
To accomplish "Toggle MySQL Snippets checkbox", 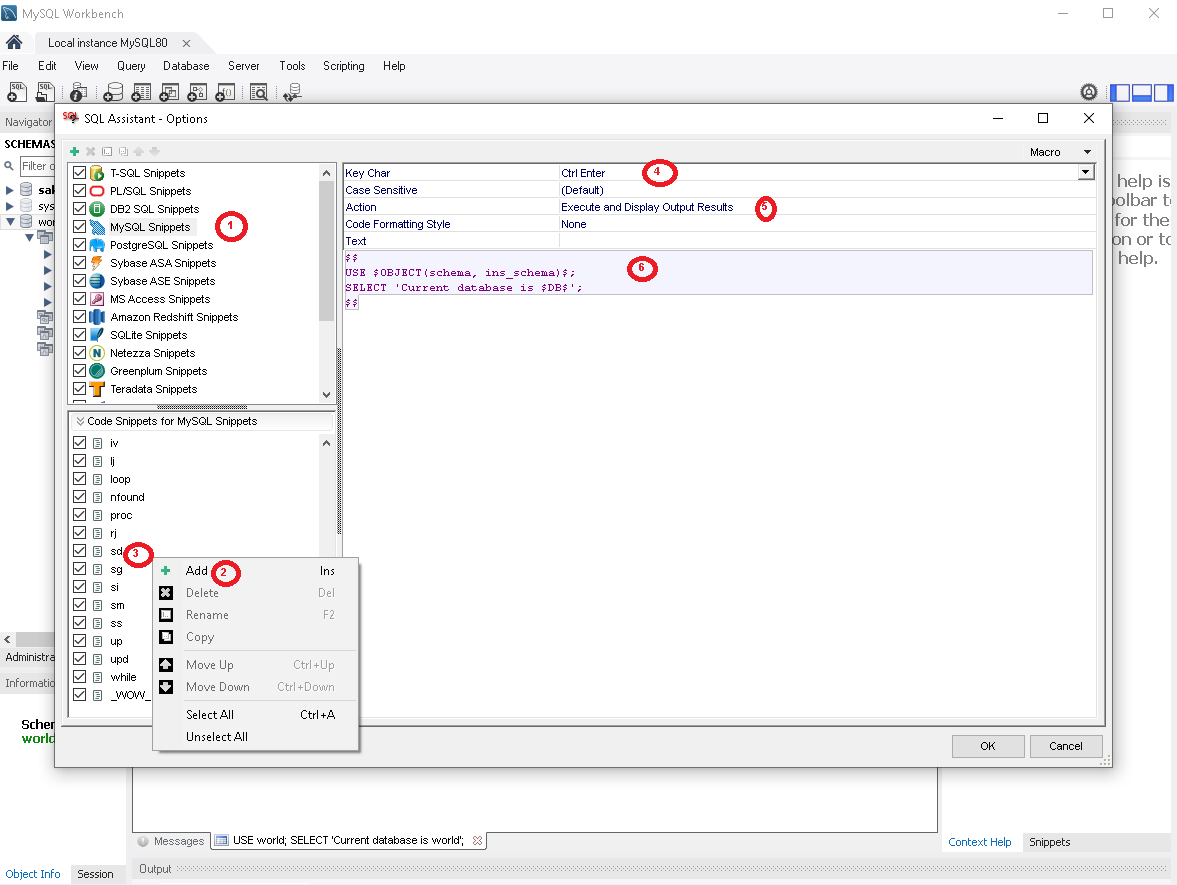I will [x=80, y=227].
